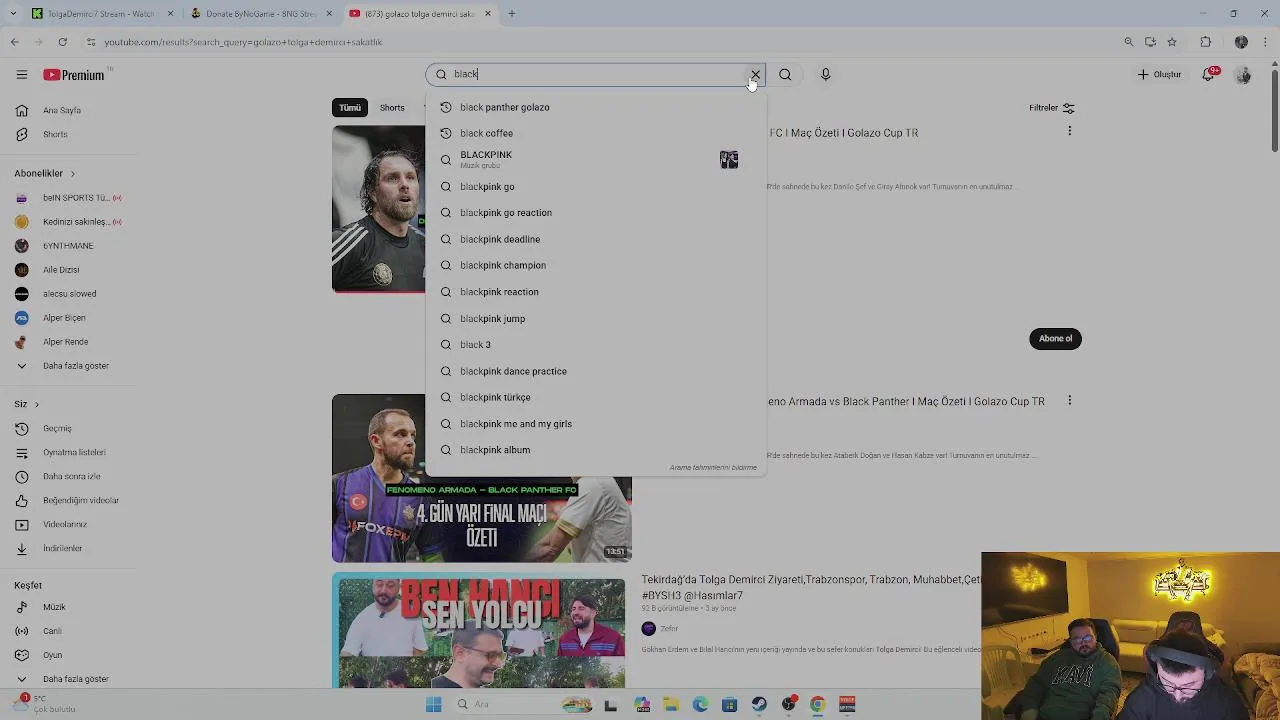
Task: Open Tekirdağ'da Tolga Demirci Ziyareti video title
Action: tap(811, 587)
